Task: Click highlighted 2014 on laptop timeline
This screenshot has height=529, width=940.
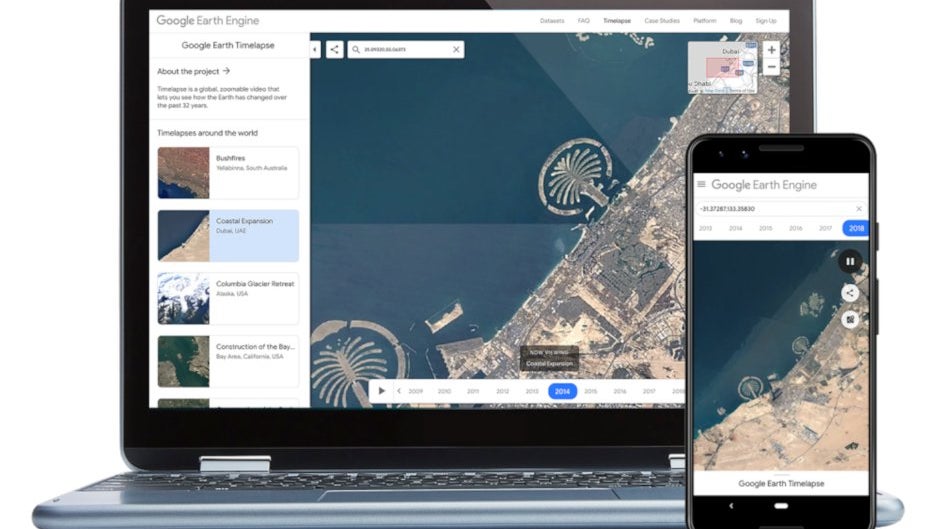Action: click(562, 391)
